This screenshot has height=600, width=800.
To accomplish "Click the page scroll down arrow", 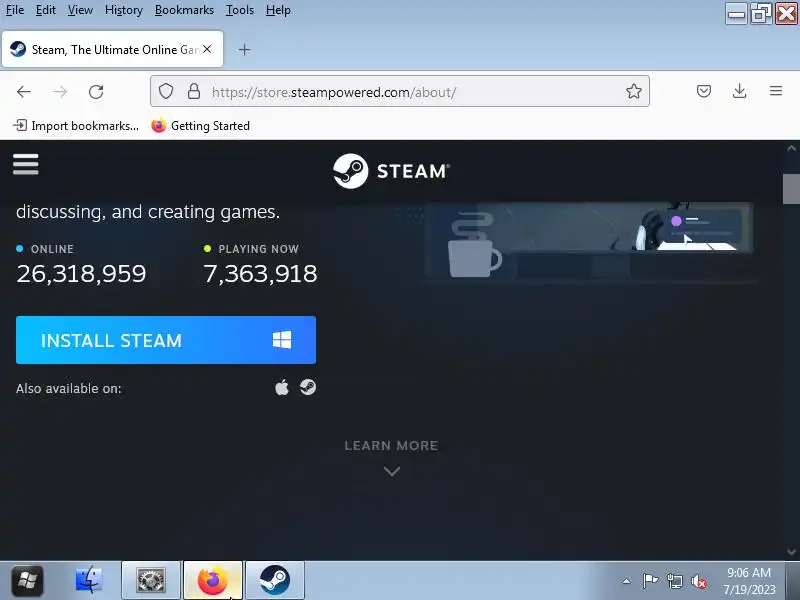I will point(791,552).
